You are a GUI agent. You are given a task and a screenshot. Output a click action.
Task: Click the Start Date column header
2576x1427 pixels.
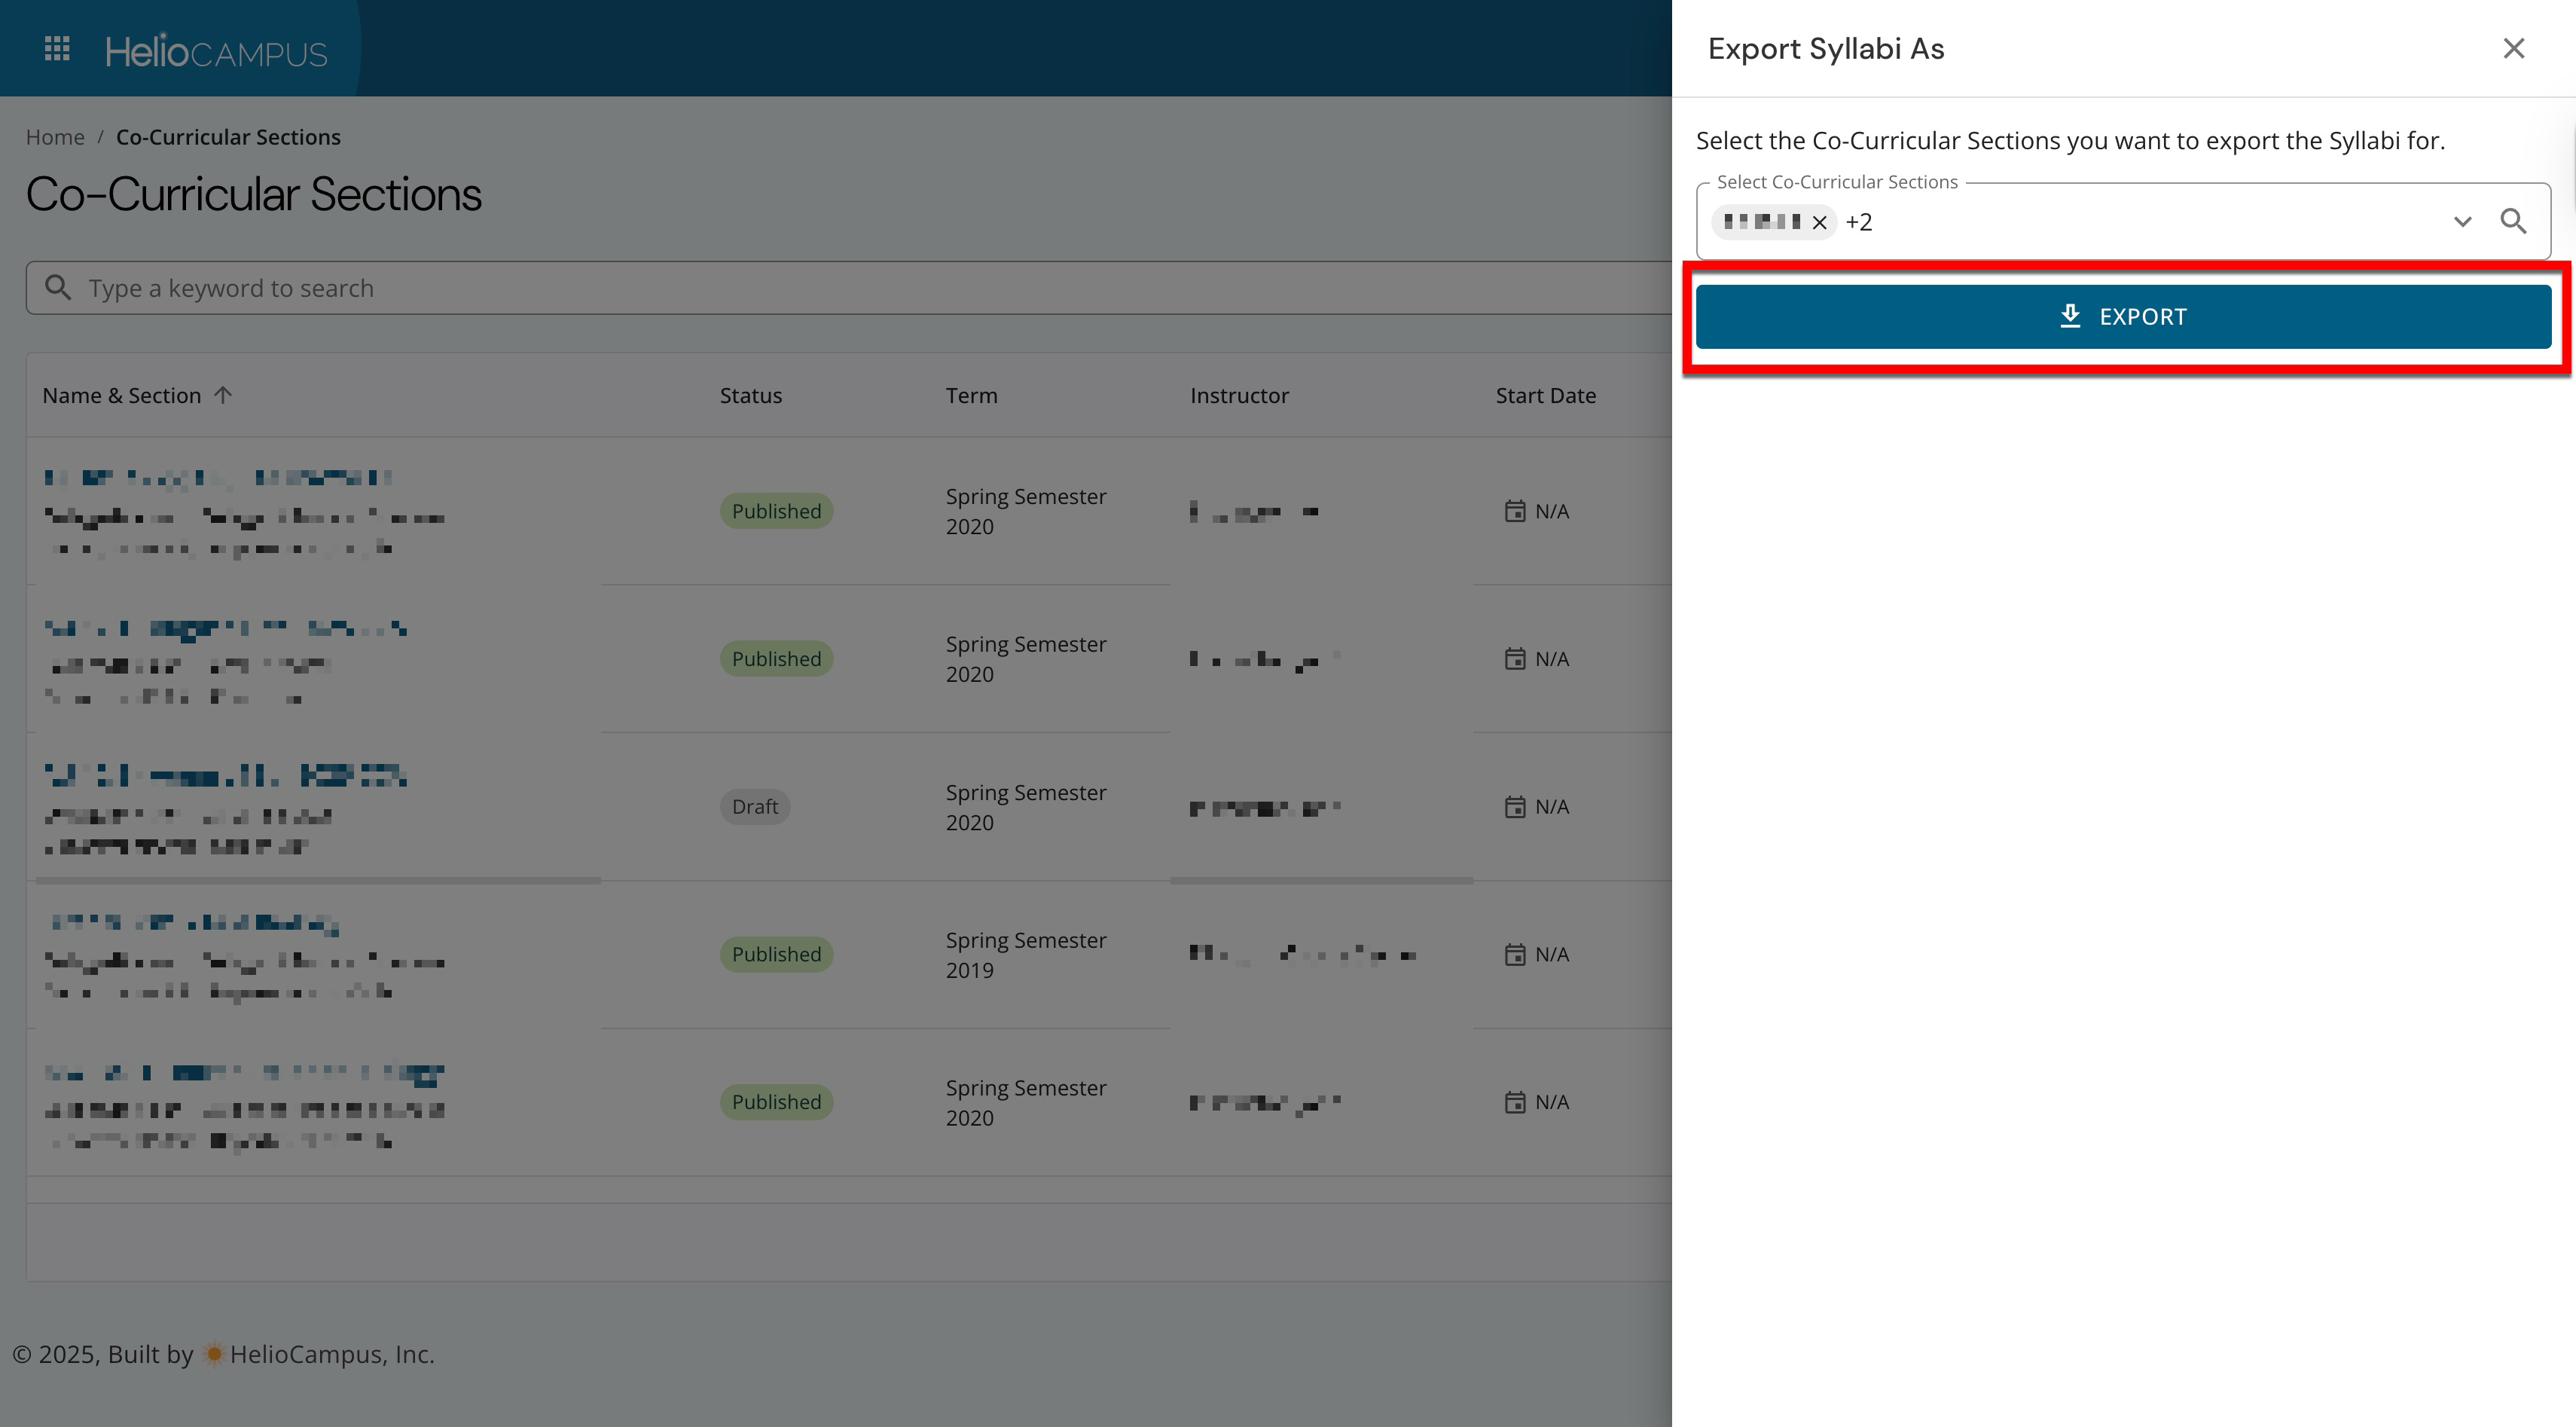1545,395
